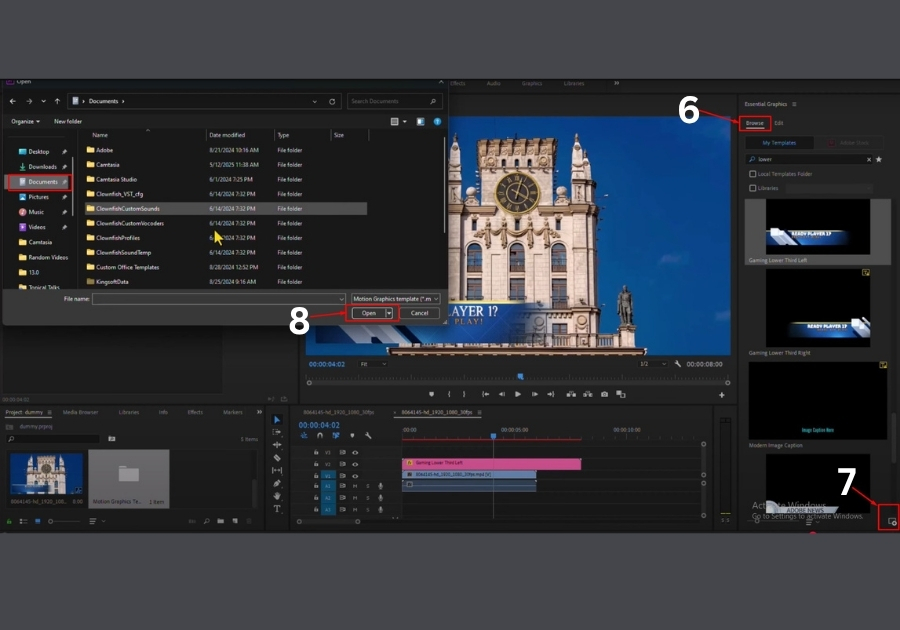Select the Pen tool
This screenshot has width=900, height=630.
[277, 483]
